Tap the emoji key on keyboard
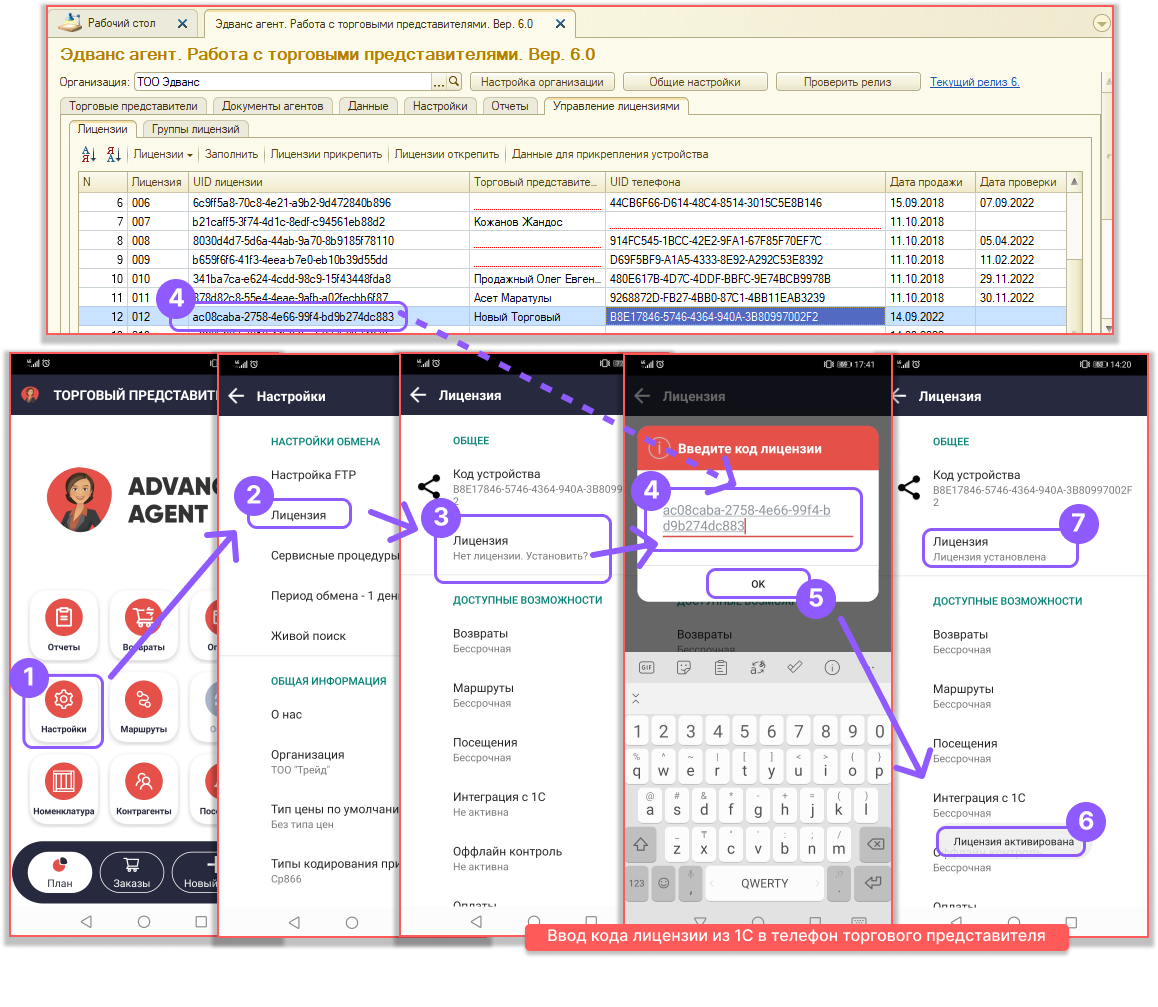1158x1007 pixels. coord(663,884)
